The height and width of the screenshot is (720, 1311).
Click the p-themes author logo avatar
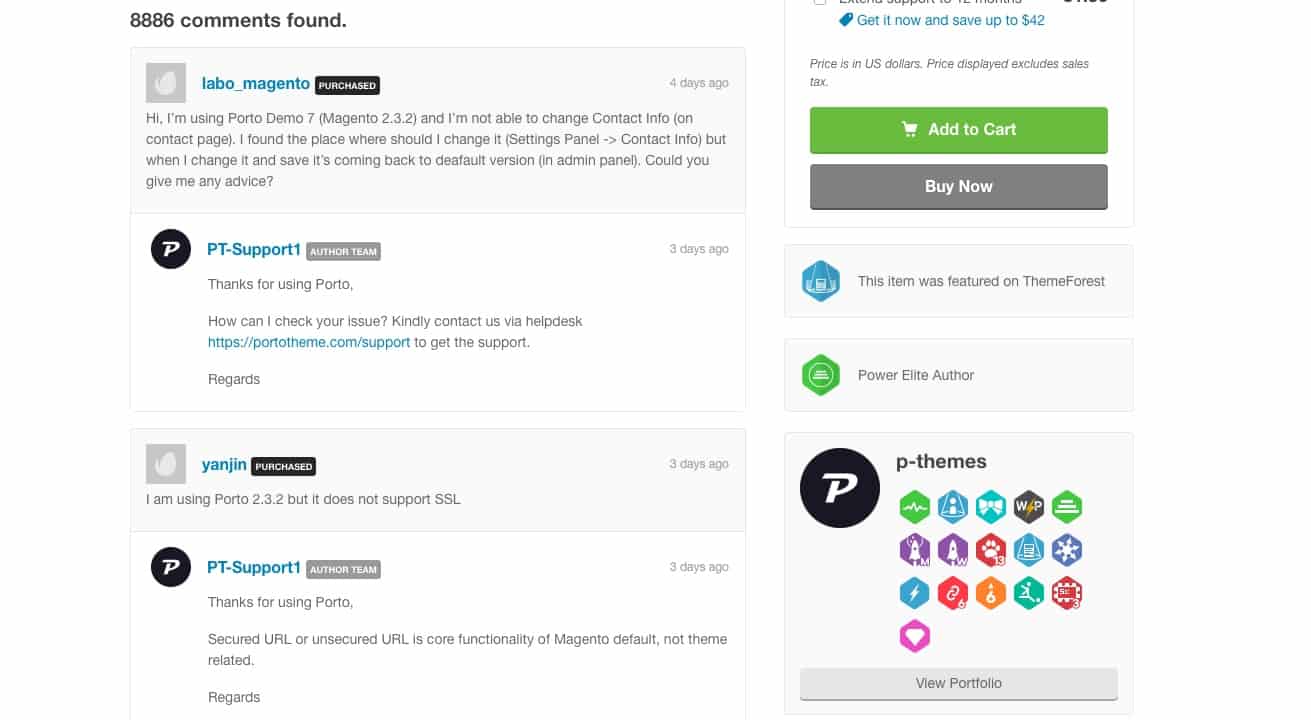[840, 488]
